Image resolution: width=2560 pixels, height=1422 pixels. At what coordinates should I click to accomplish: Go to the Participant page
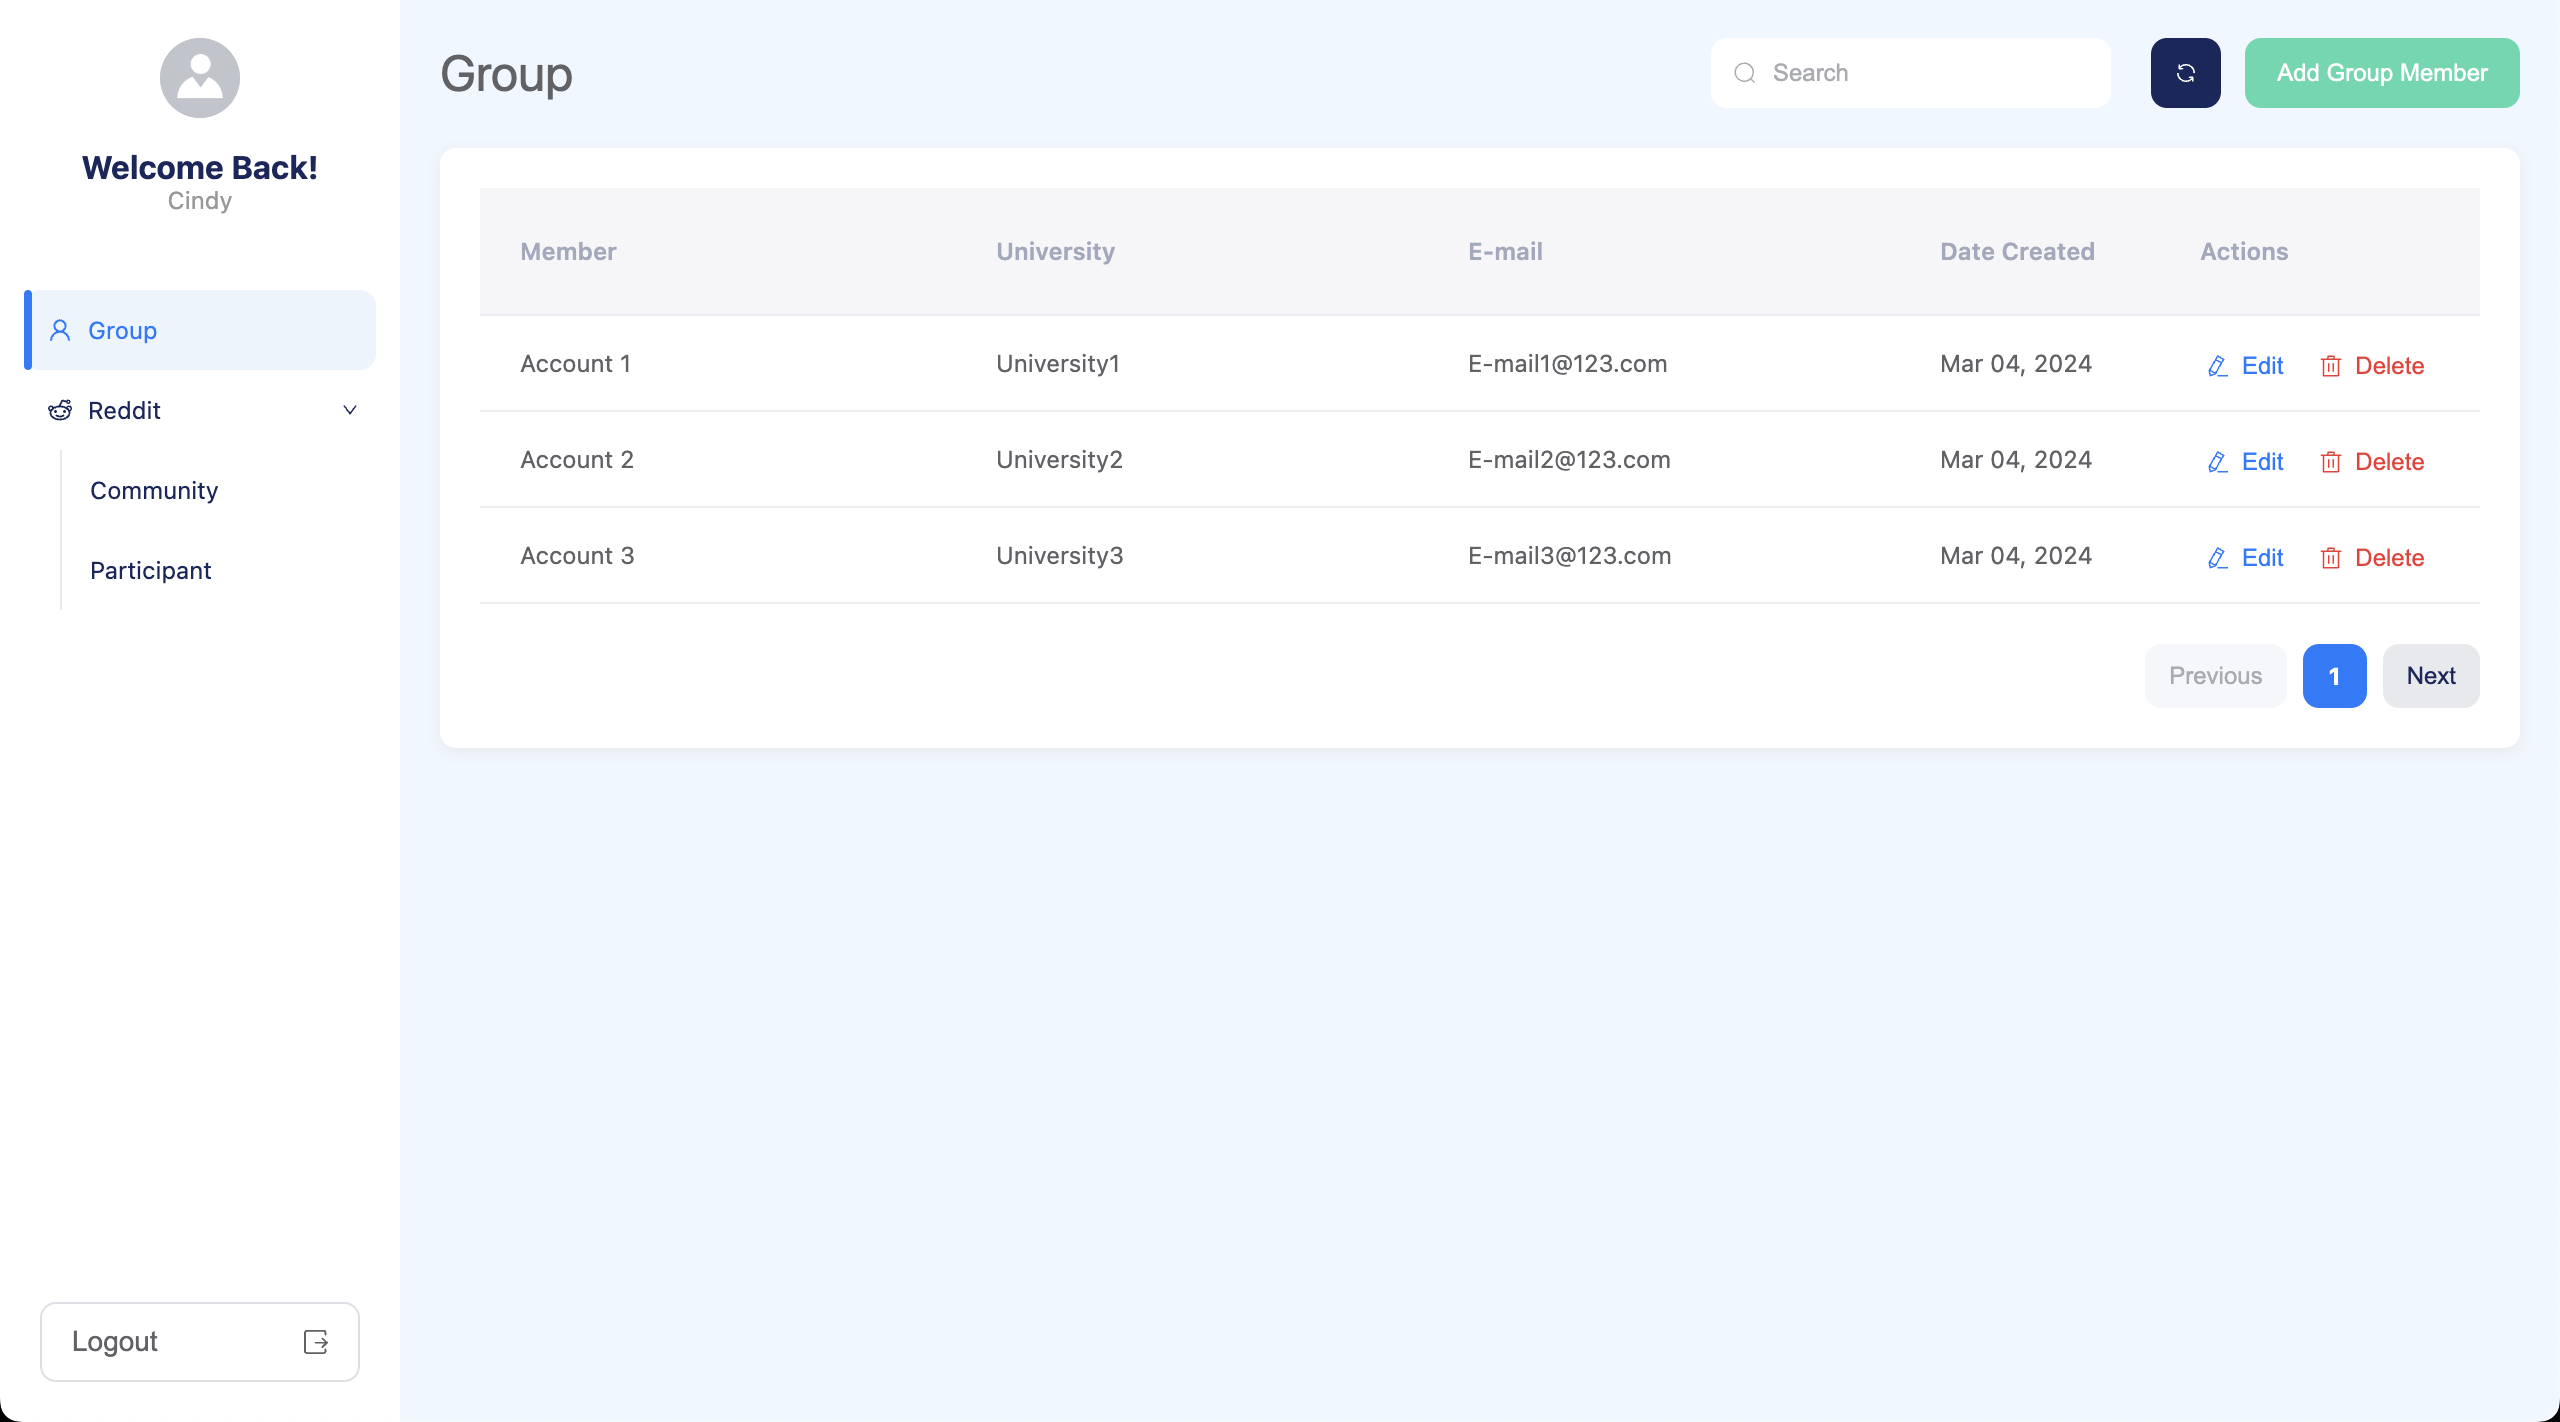(151, 571)
